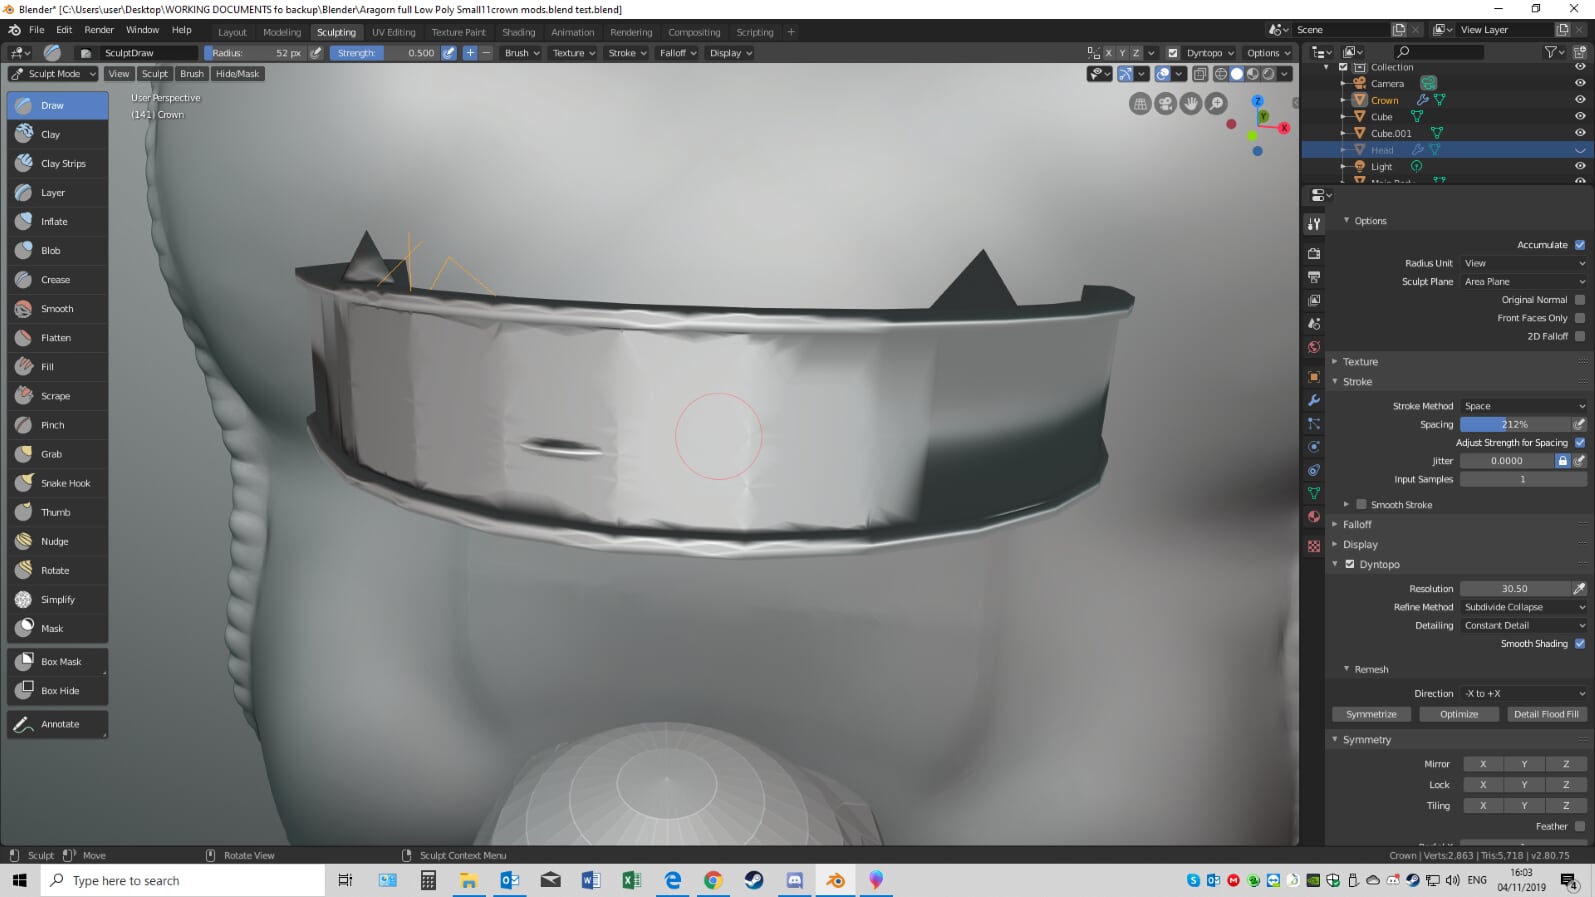Image resolution: width=1595 pixels, height=897 pixels.
Task: Open the Render menu
Action: [99, 30]
